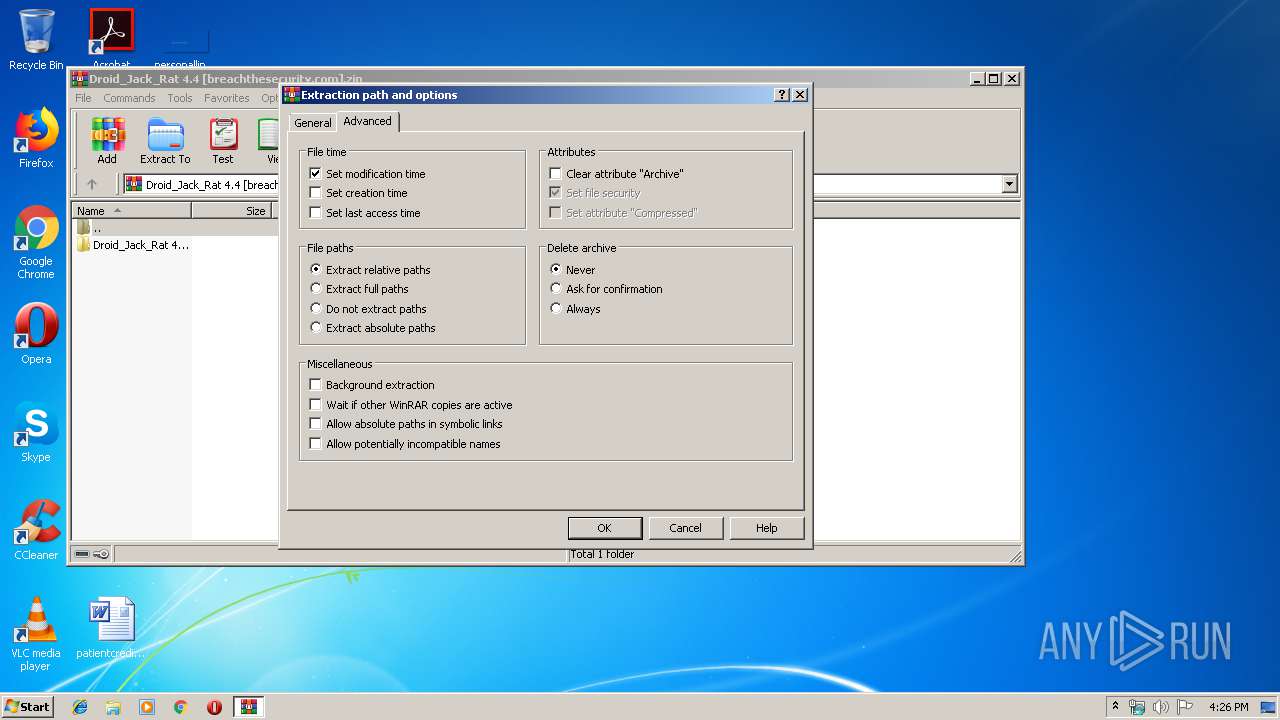Select the Advanced tab
Screen dimensions: 1280x720
(367, 121)
